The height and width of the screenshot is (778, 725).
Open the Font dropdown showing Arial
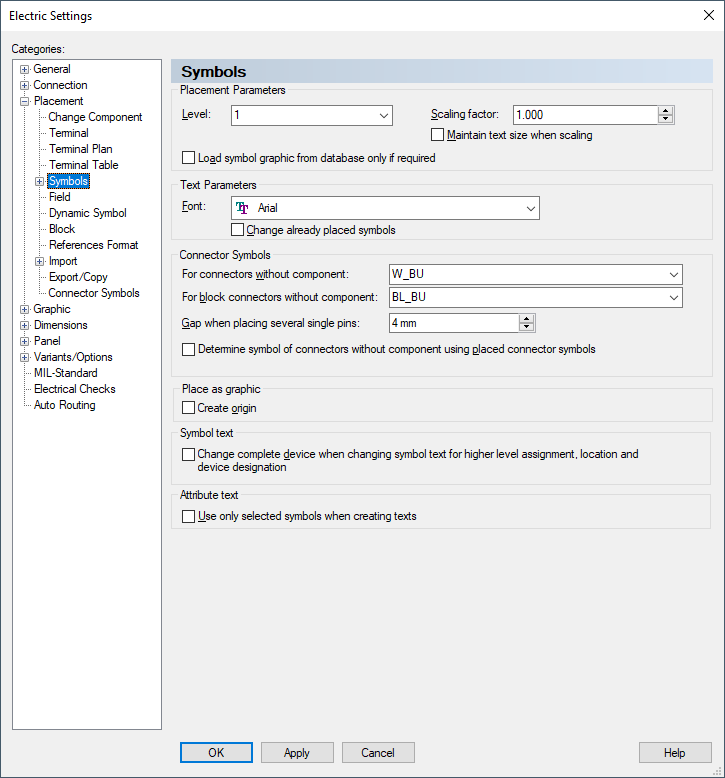[x=530, y=208]
